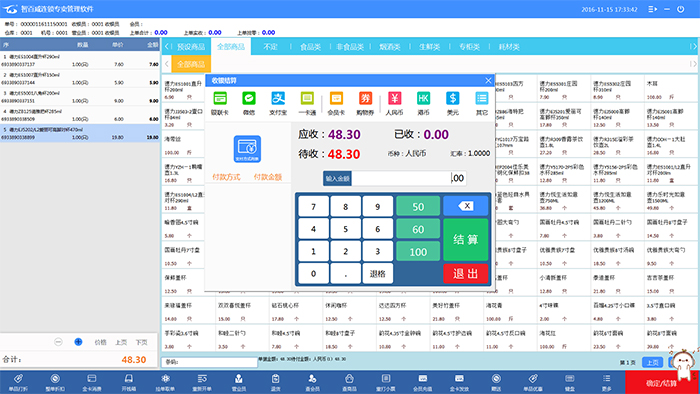Open 其它 other payment options icon
700x394 pixels.
pos(482,103)
